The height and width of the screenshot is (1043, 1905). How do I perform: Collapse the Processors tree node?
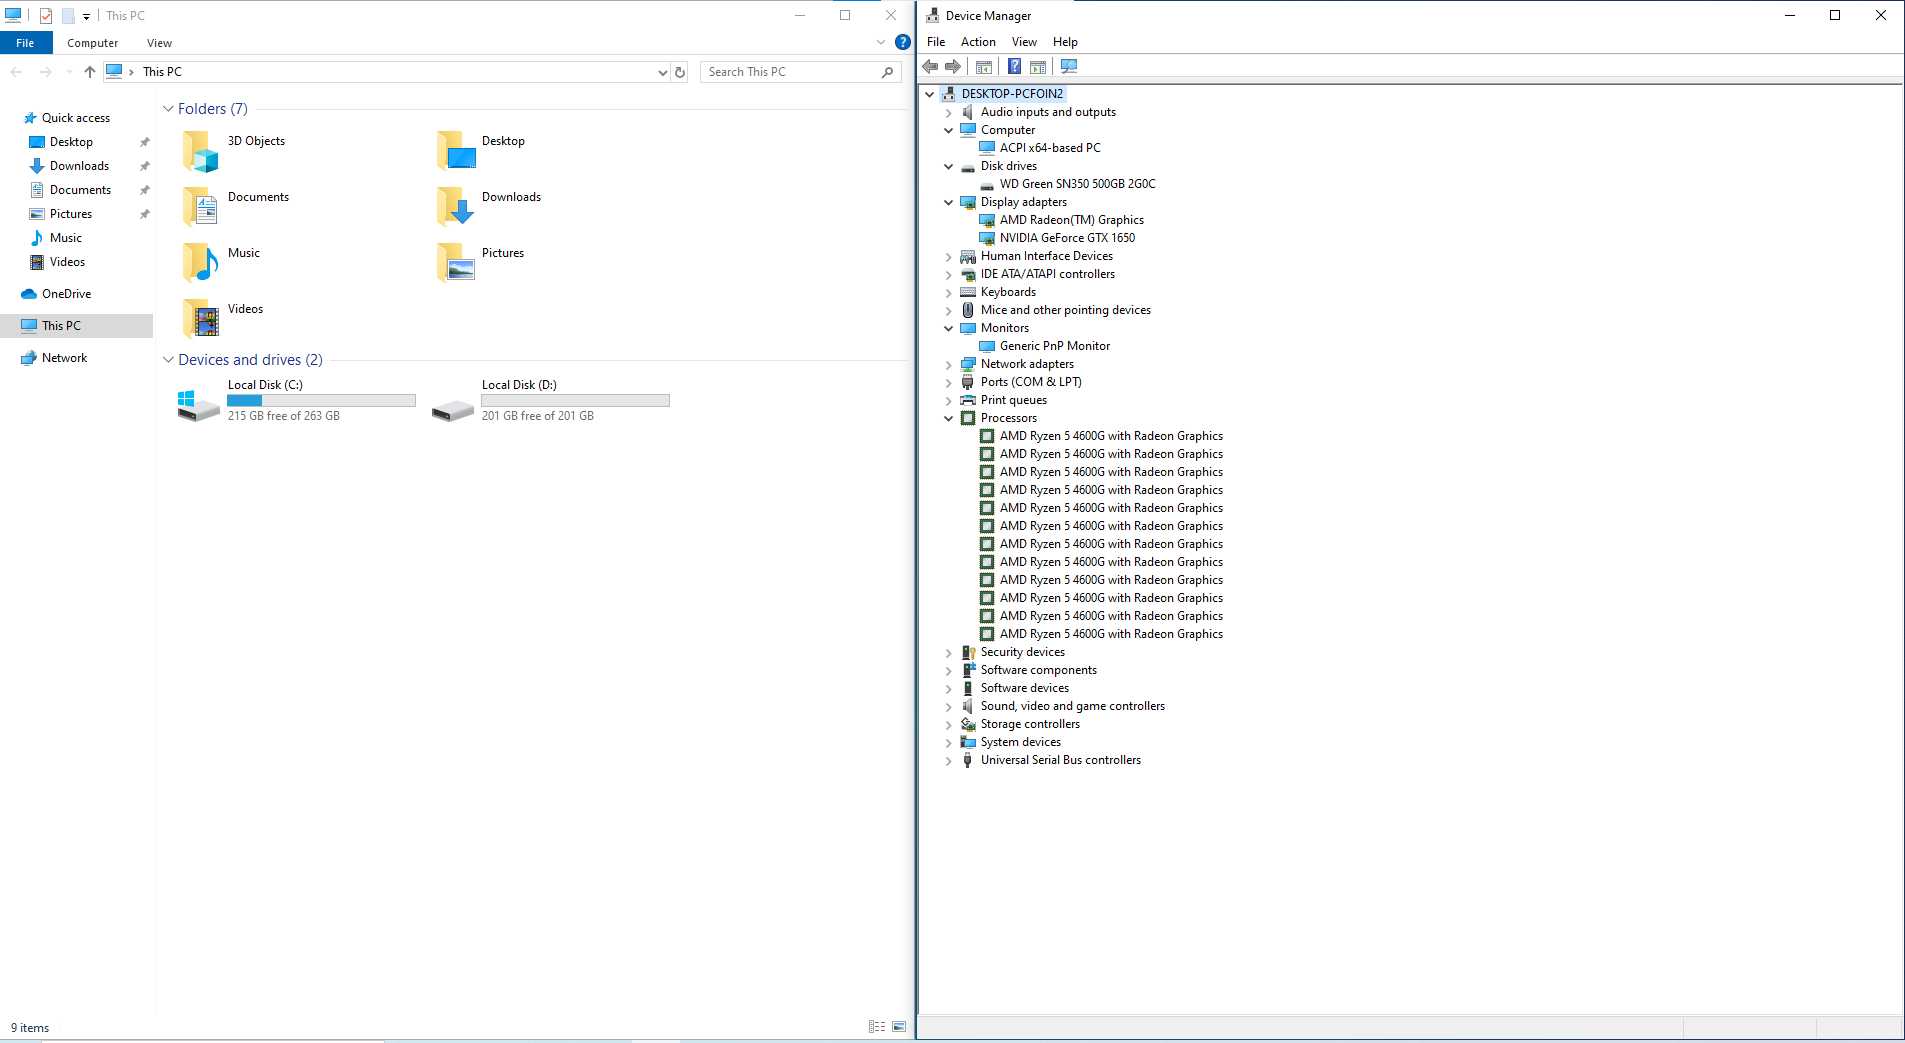pos(949,418)
